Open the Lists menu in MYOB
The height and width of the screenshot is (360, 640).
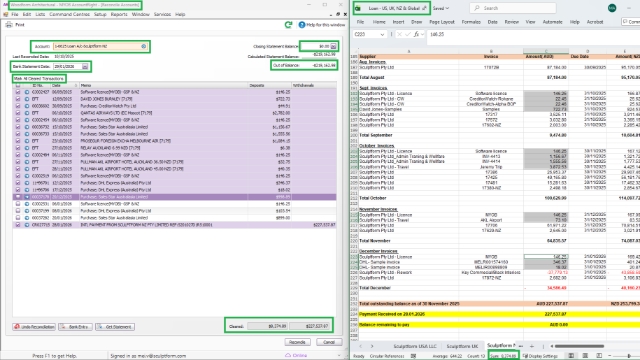pos(40,14)
